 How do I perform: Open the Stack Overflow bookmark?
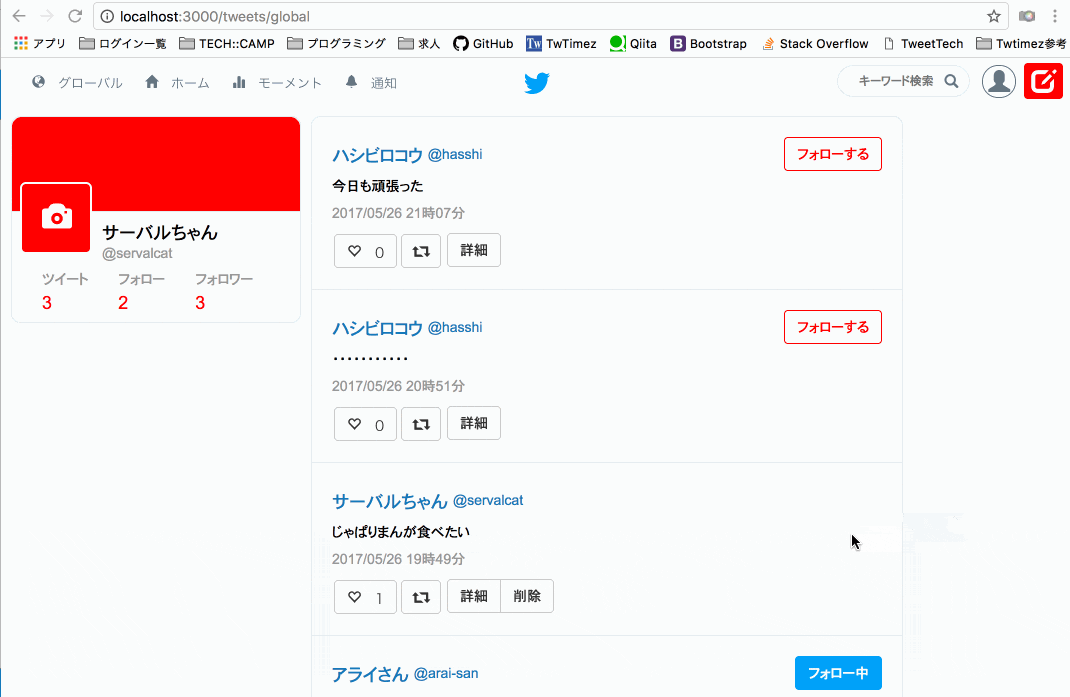[815, 44]
